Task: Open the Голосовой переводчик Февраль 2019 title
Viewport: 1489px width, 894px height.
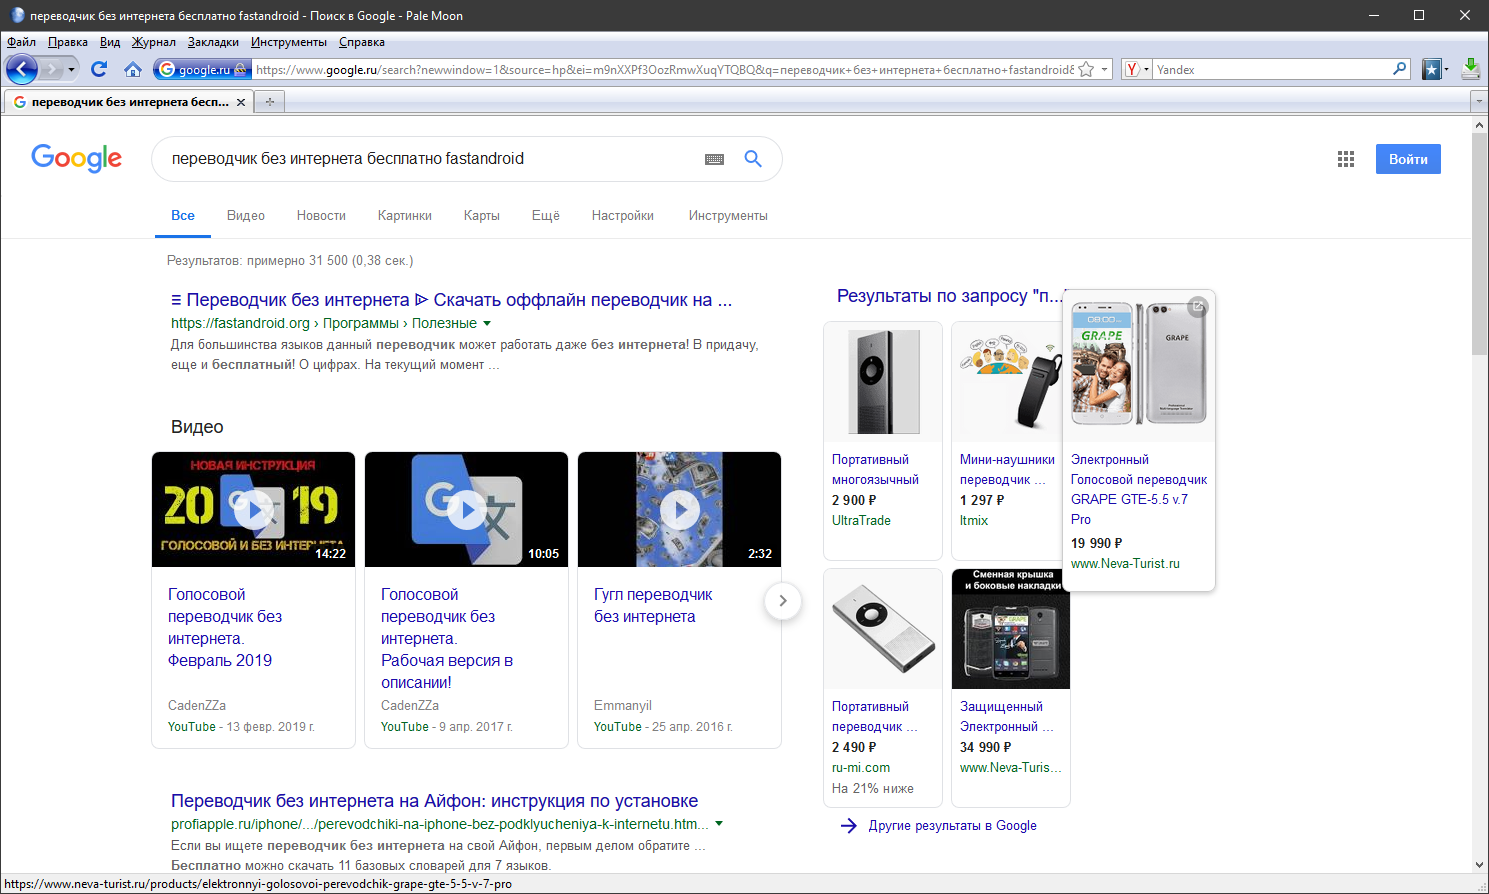Action: pyautogui.click(x=225, y=628)
